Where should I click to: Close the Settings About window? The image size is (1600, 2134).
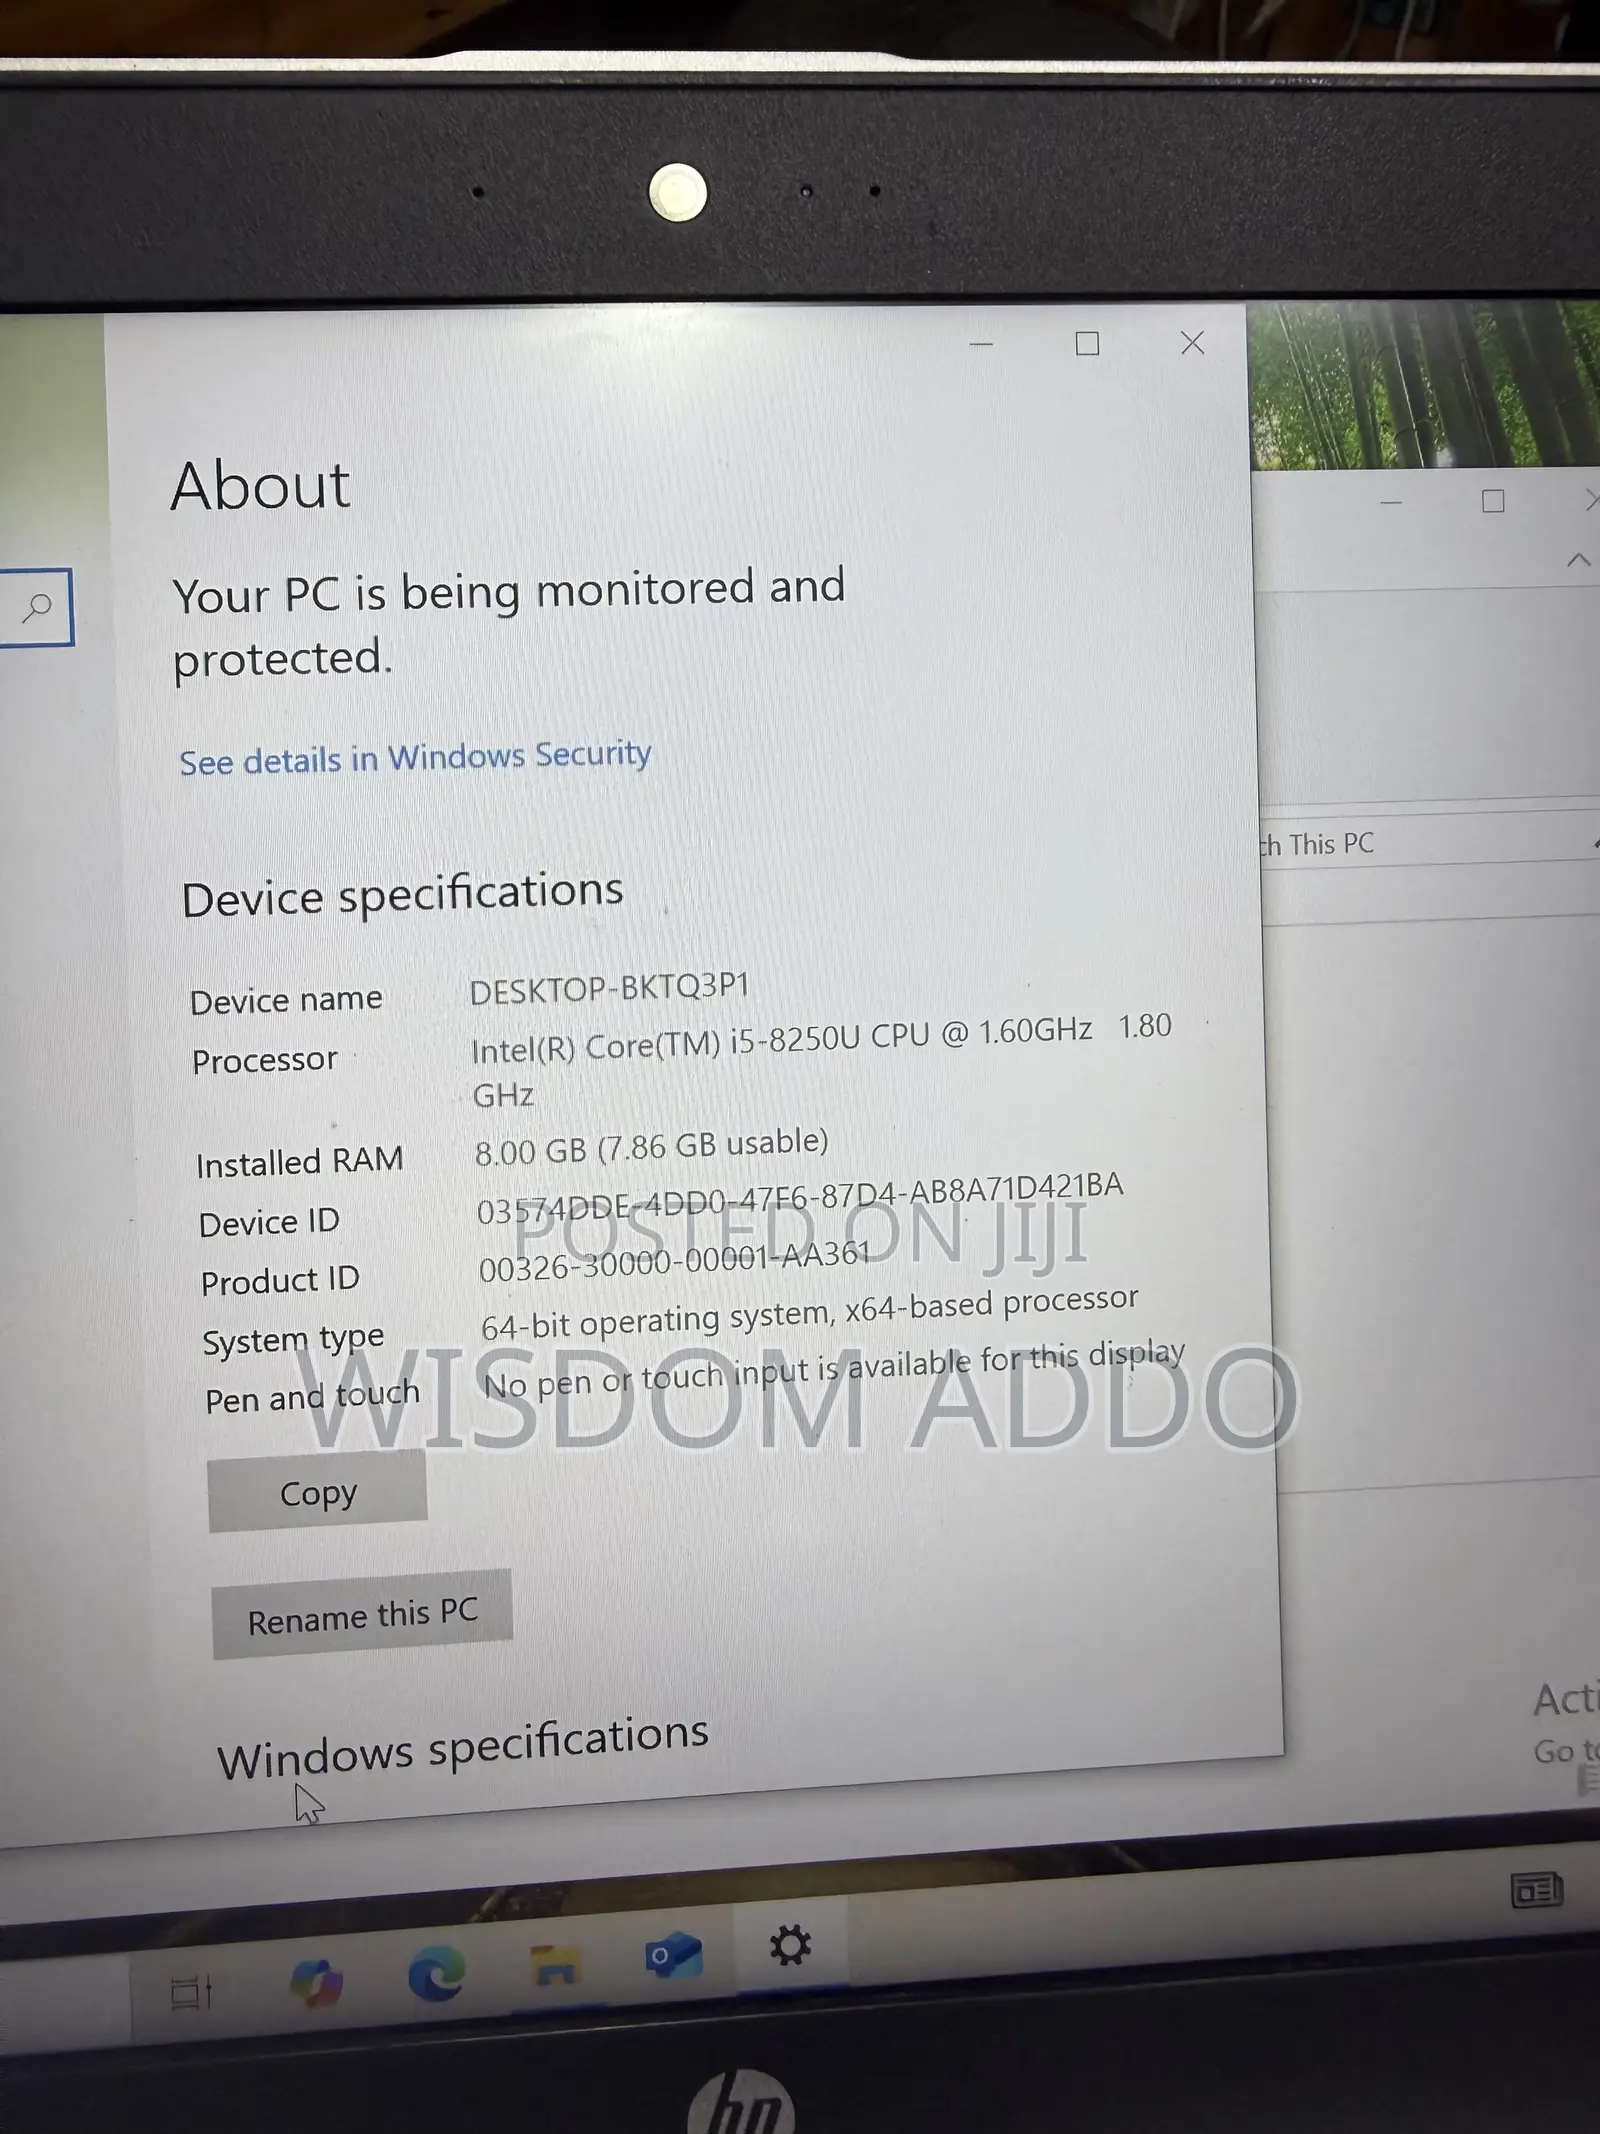(x=1192, y=343)
